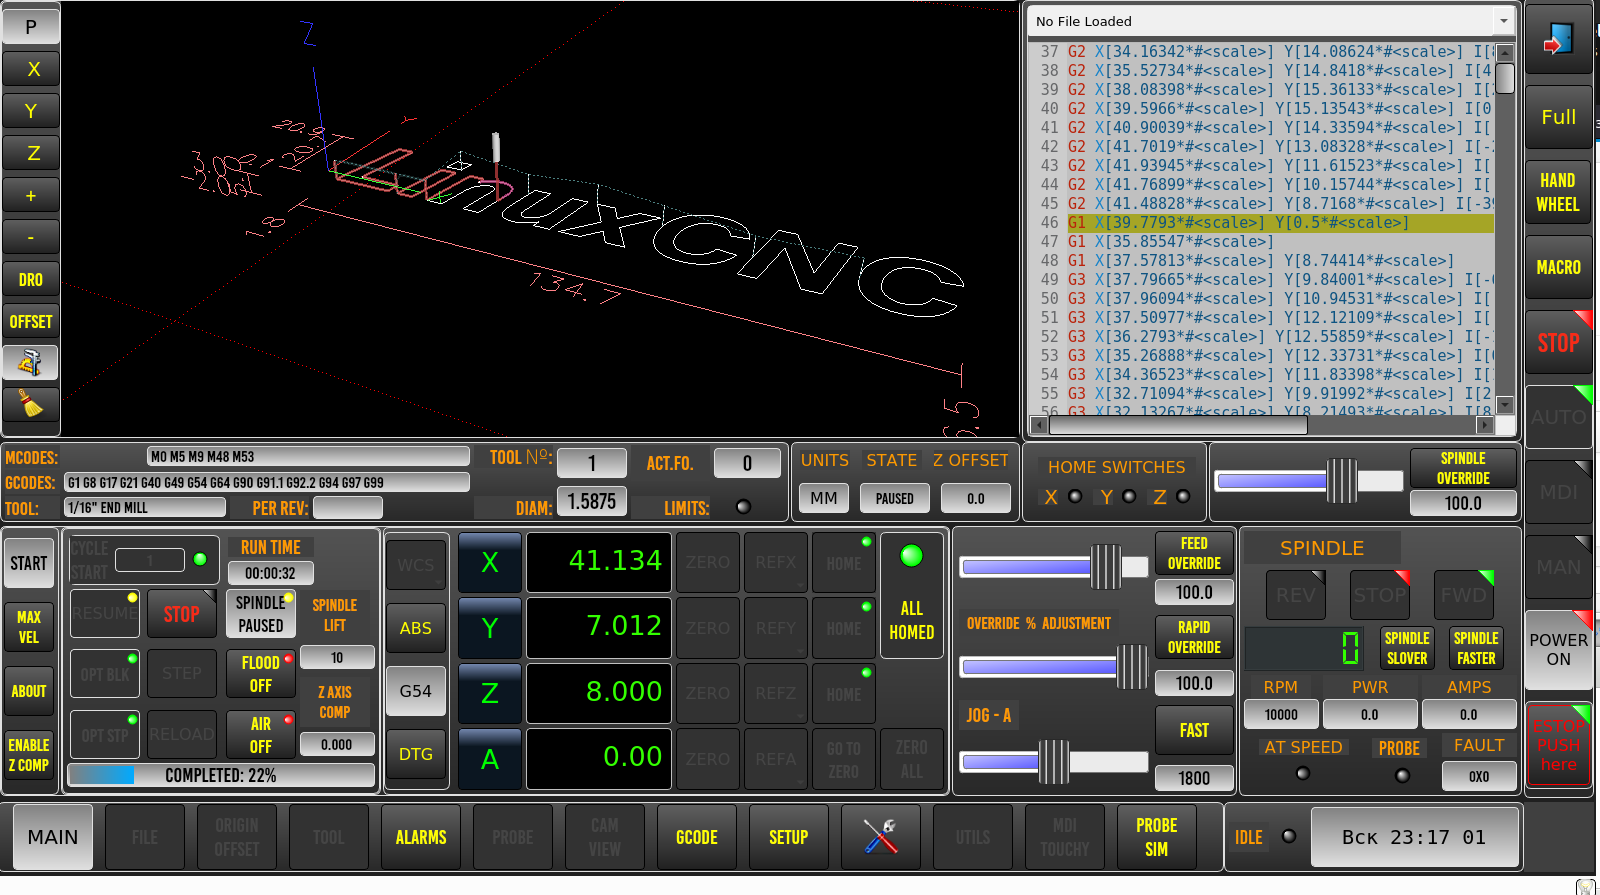This screenshot has height=895, width=1600.
Task: Open the SETUP tab
Action: (789, 837)
